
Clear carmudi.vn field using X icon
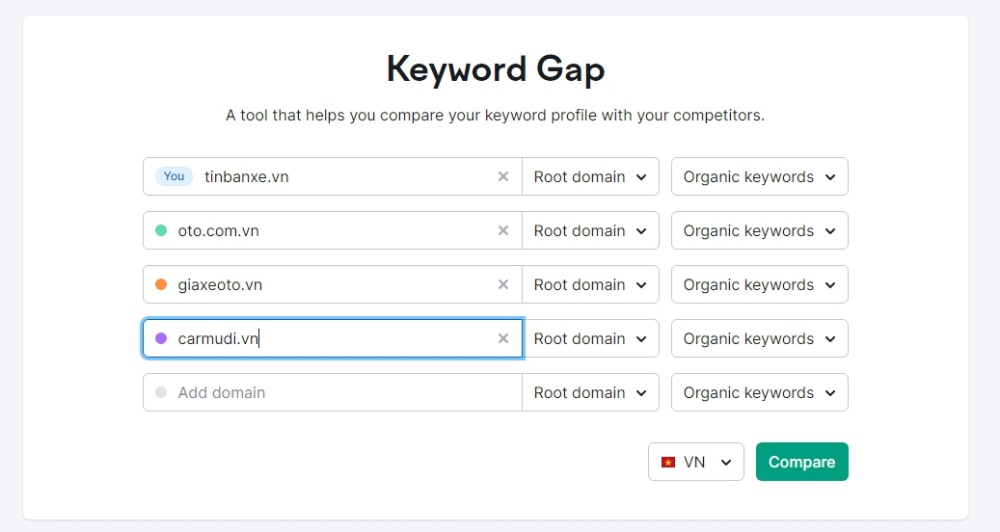(503, 339)
